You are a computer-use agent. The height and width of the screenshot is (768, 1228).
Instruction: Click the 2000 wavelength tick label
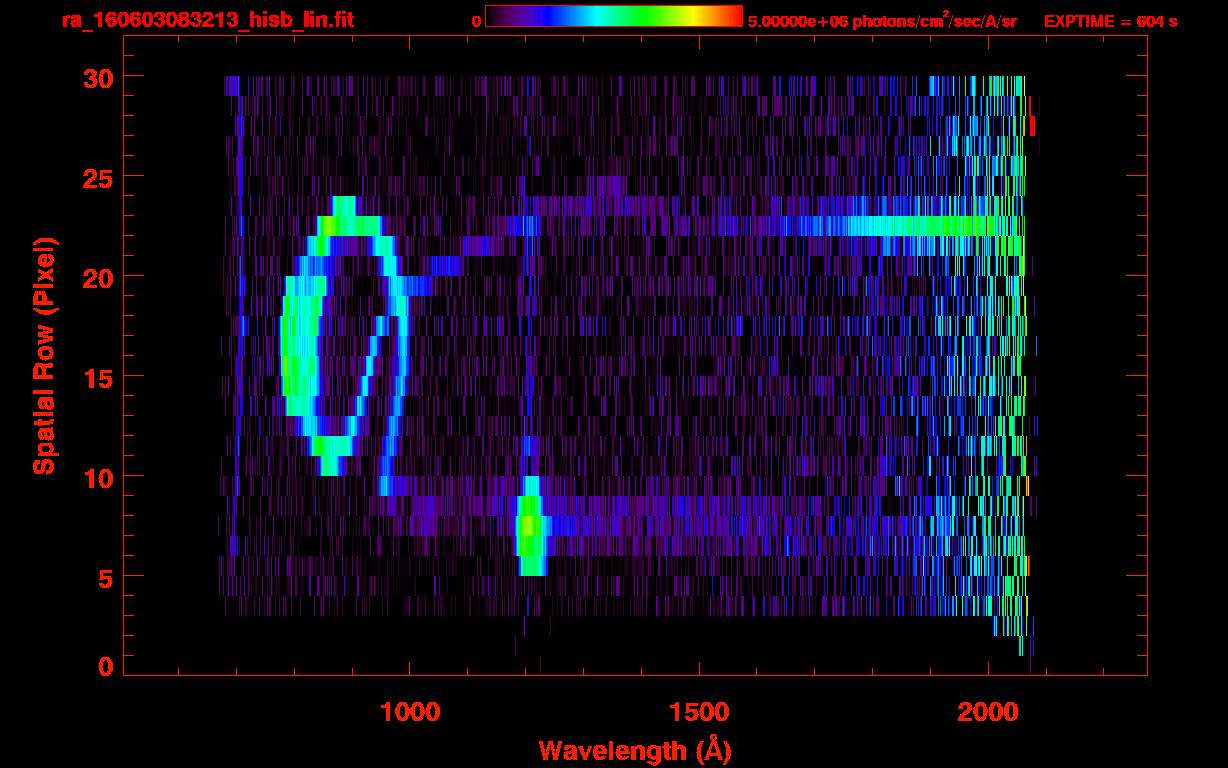tap(988, 712)
